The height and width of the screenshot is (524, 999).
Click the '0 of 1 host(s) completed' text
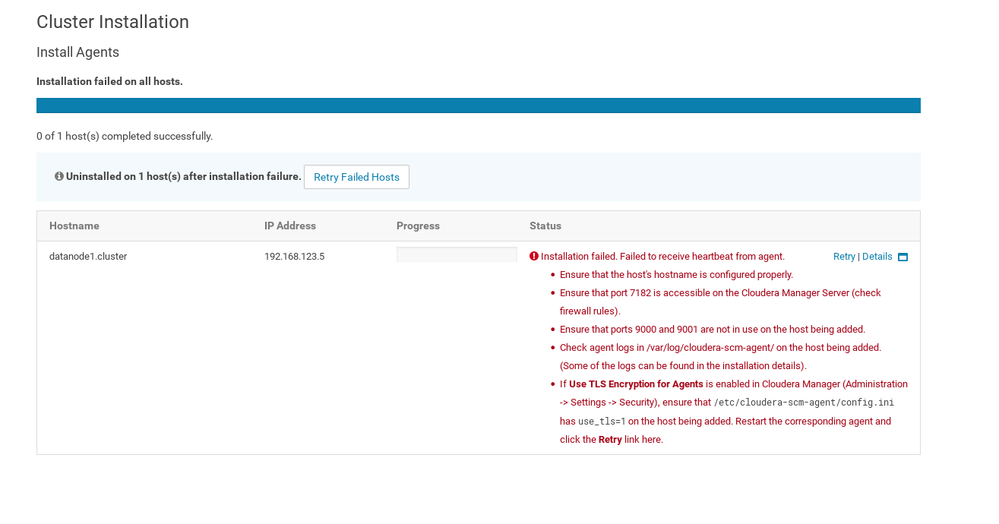click(x=125, y=136)
